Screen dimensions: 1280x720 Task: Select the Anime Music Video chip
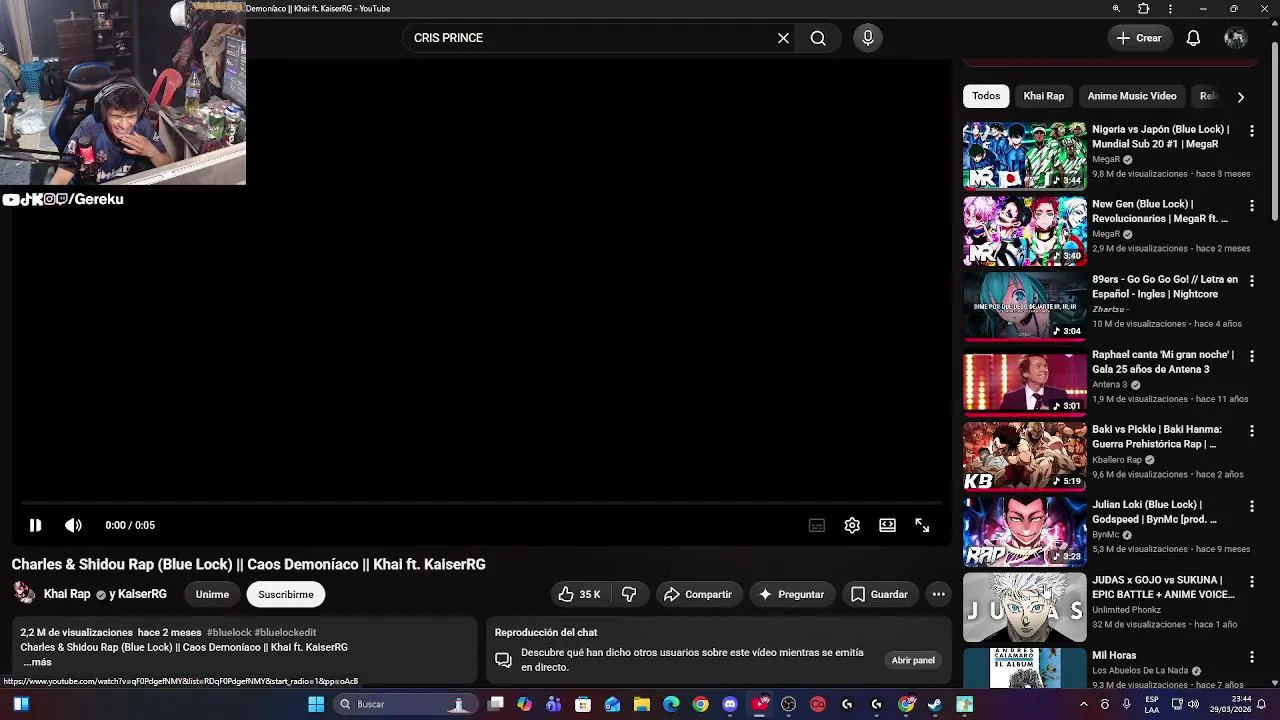(1132, 96)
